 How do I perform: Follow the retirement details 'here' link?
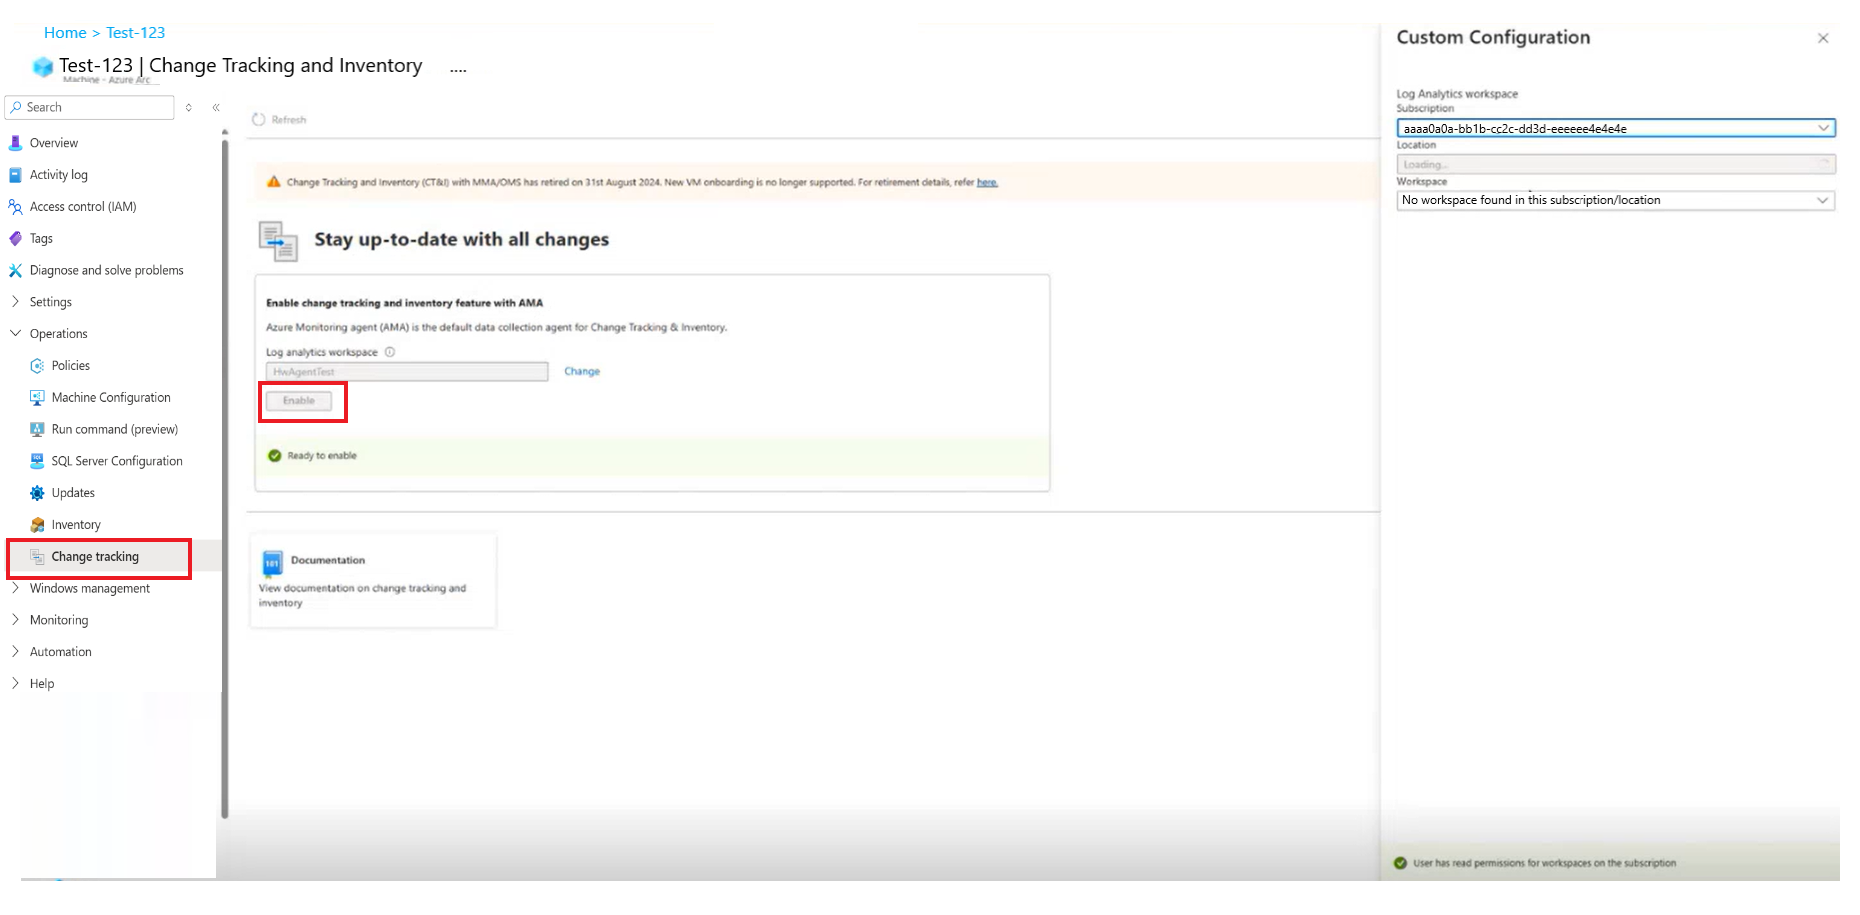(x=987, y=182)
